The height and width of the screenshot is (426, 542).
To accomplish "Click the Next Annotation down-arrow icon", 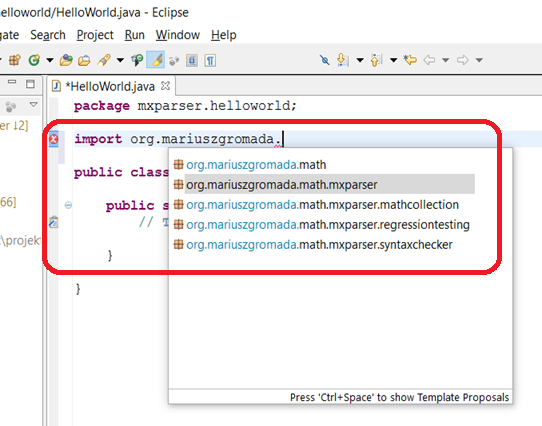I will click(x=342, y=60).
